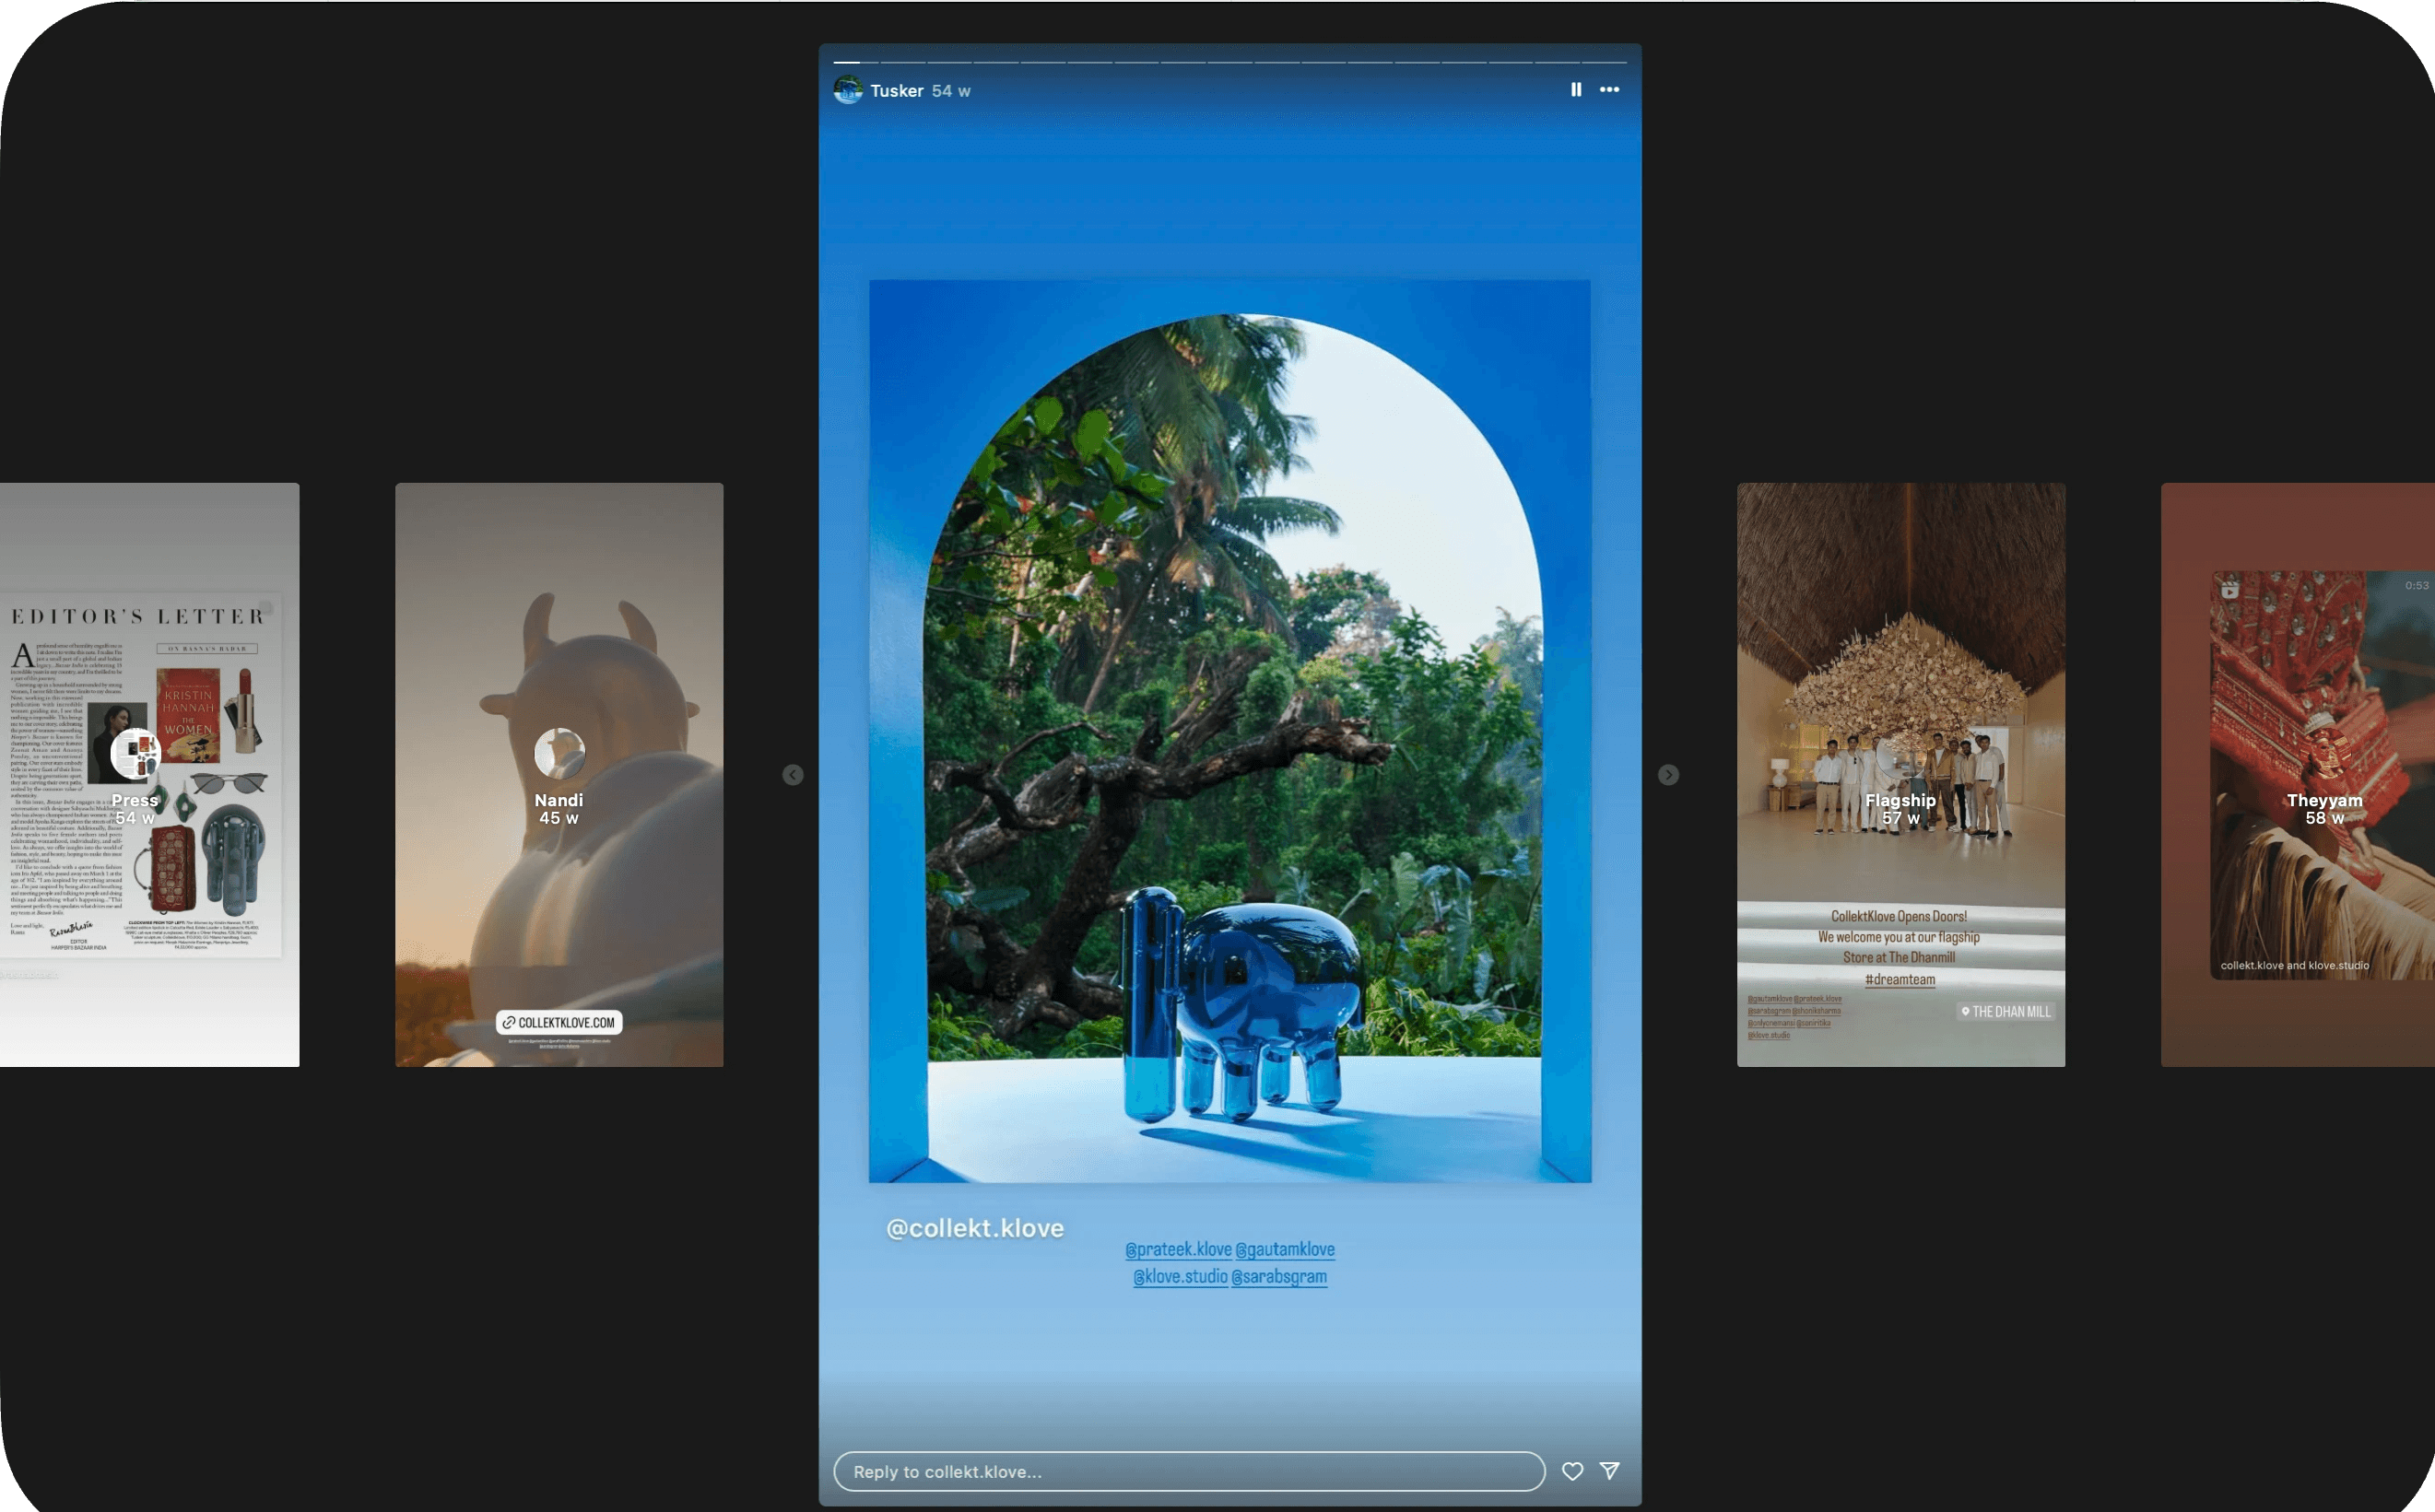Screen dimensions: 2435x1512
Task: Go to previous story using left arrow
Action: [x=793, y=775]
